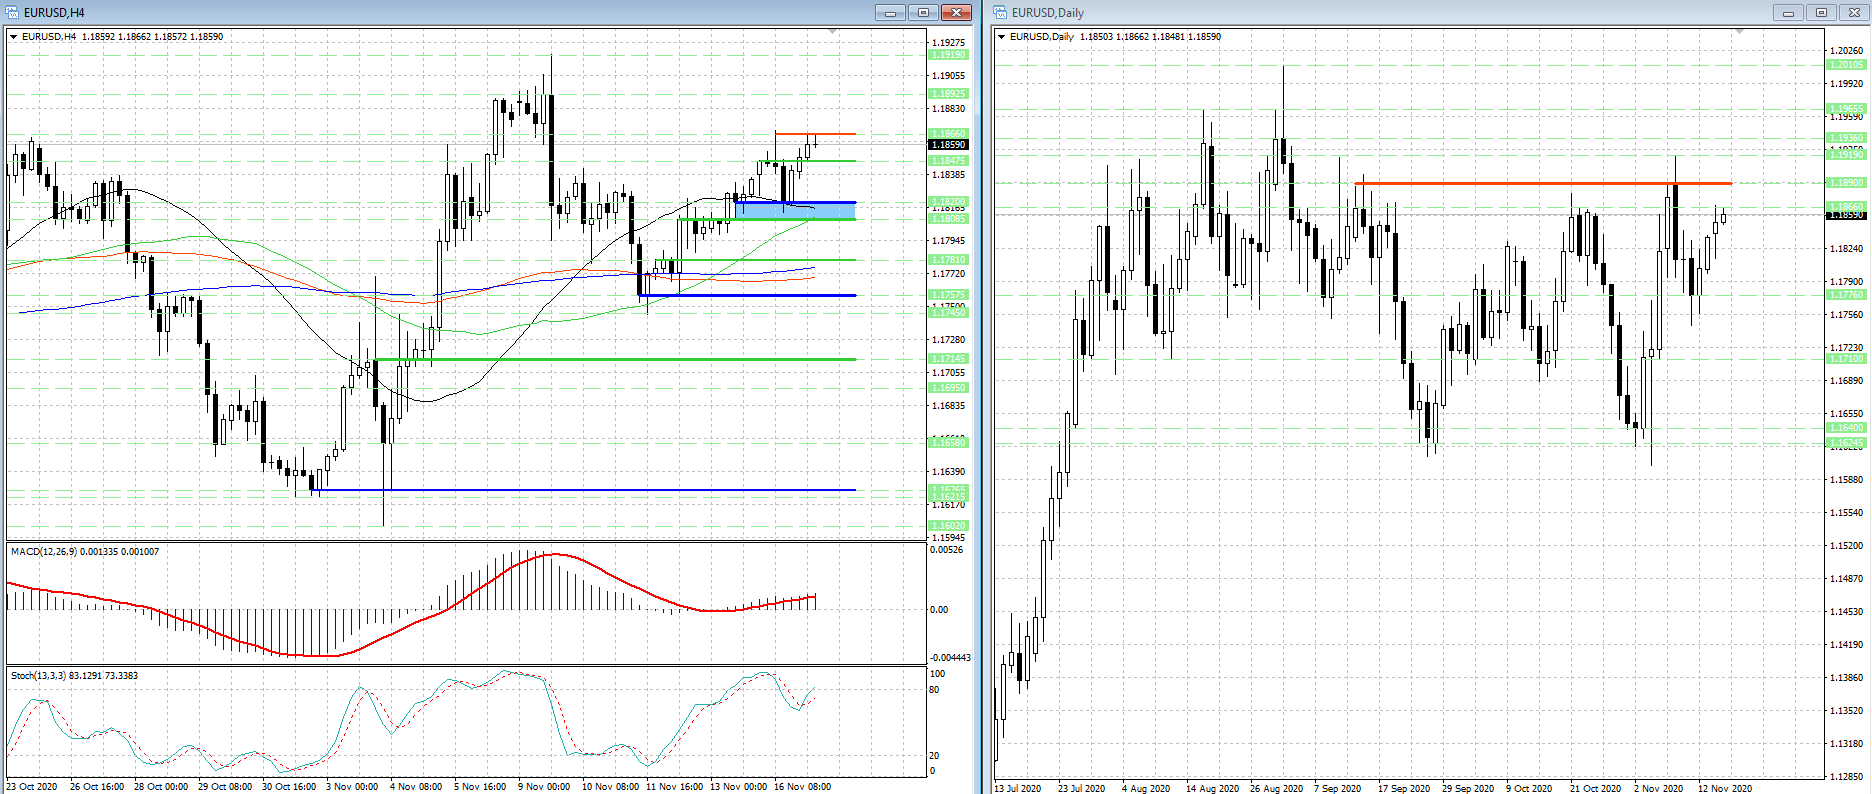This screenshot has height=794, width=1872.
Task: Click the '12 Nov 2020' date label in Daily chart
Action: 1725,789
